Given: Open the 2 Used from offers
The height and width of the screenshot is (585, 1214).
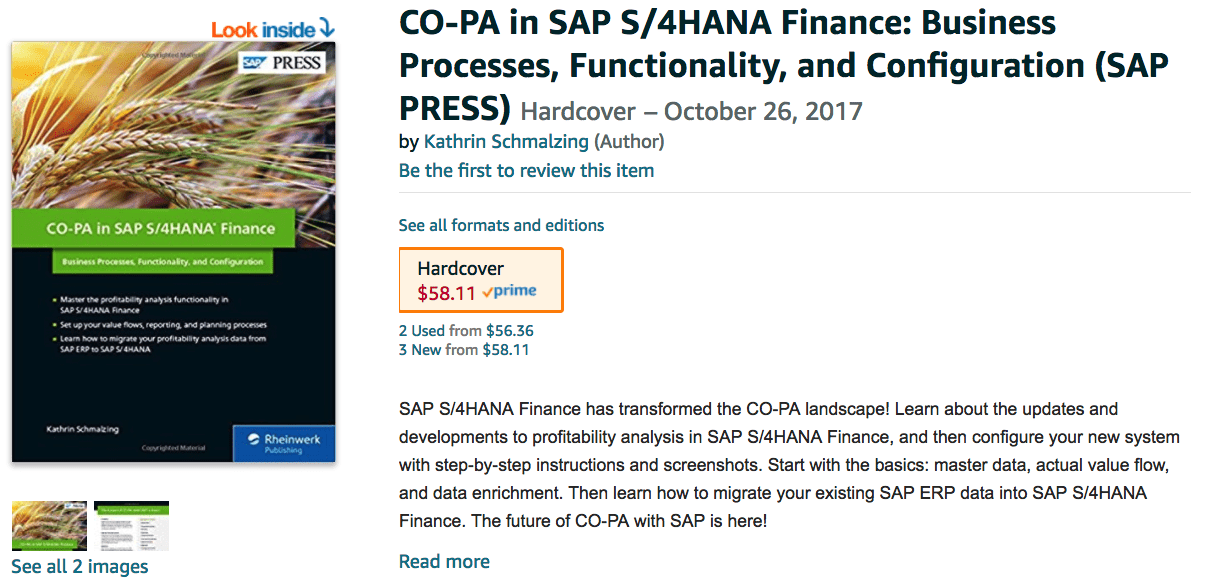Looking at the screenshot, I should [440, 331].
